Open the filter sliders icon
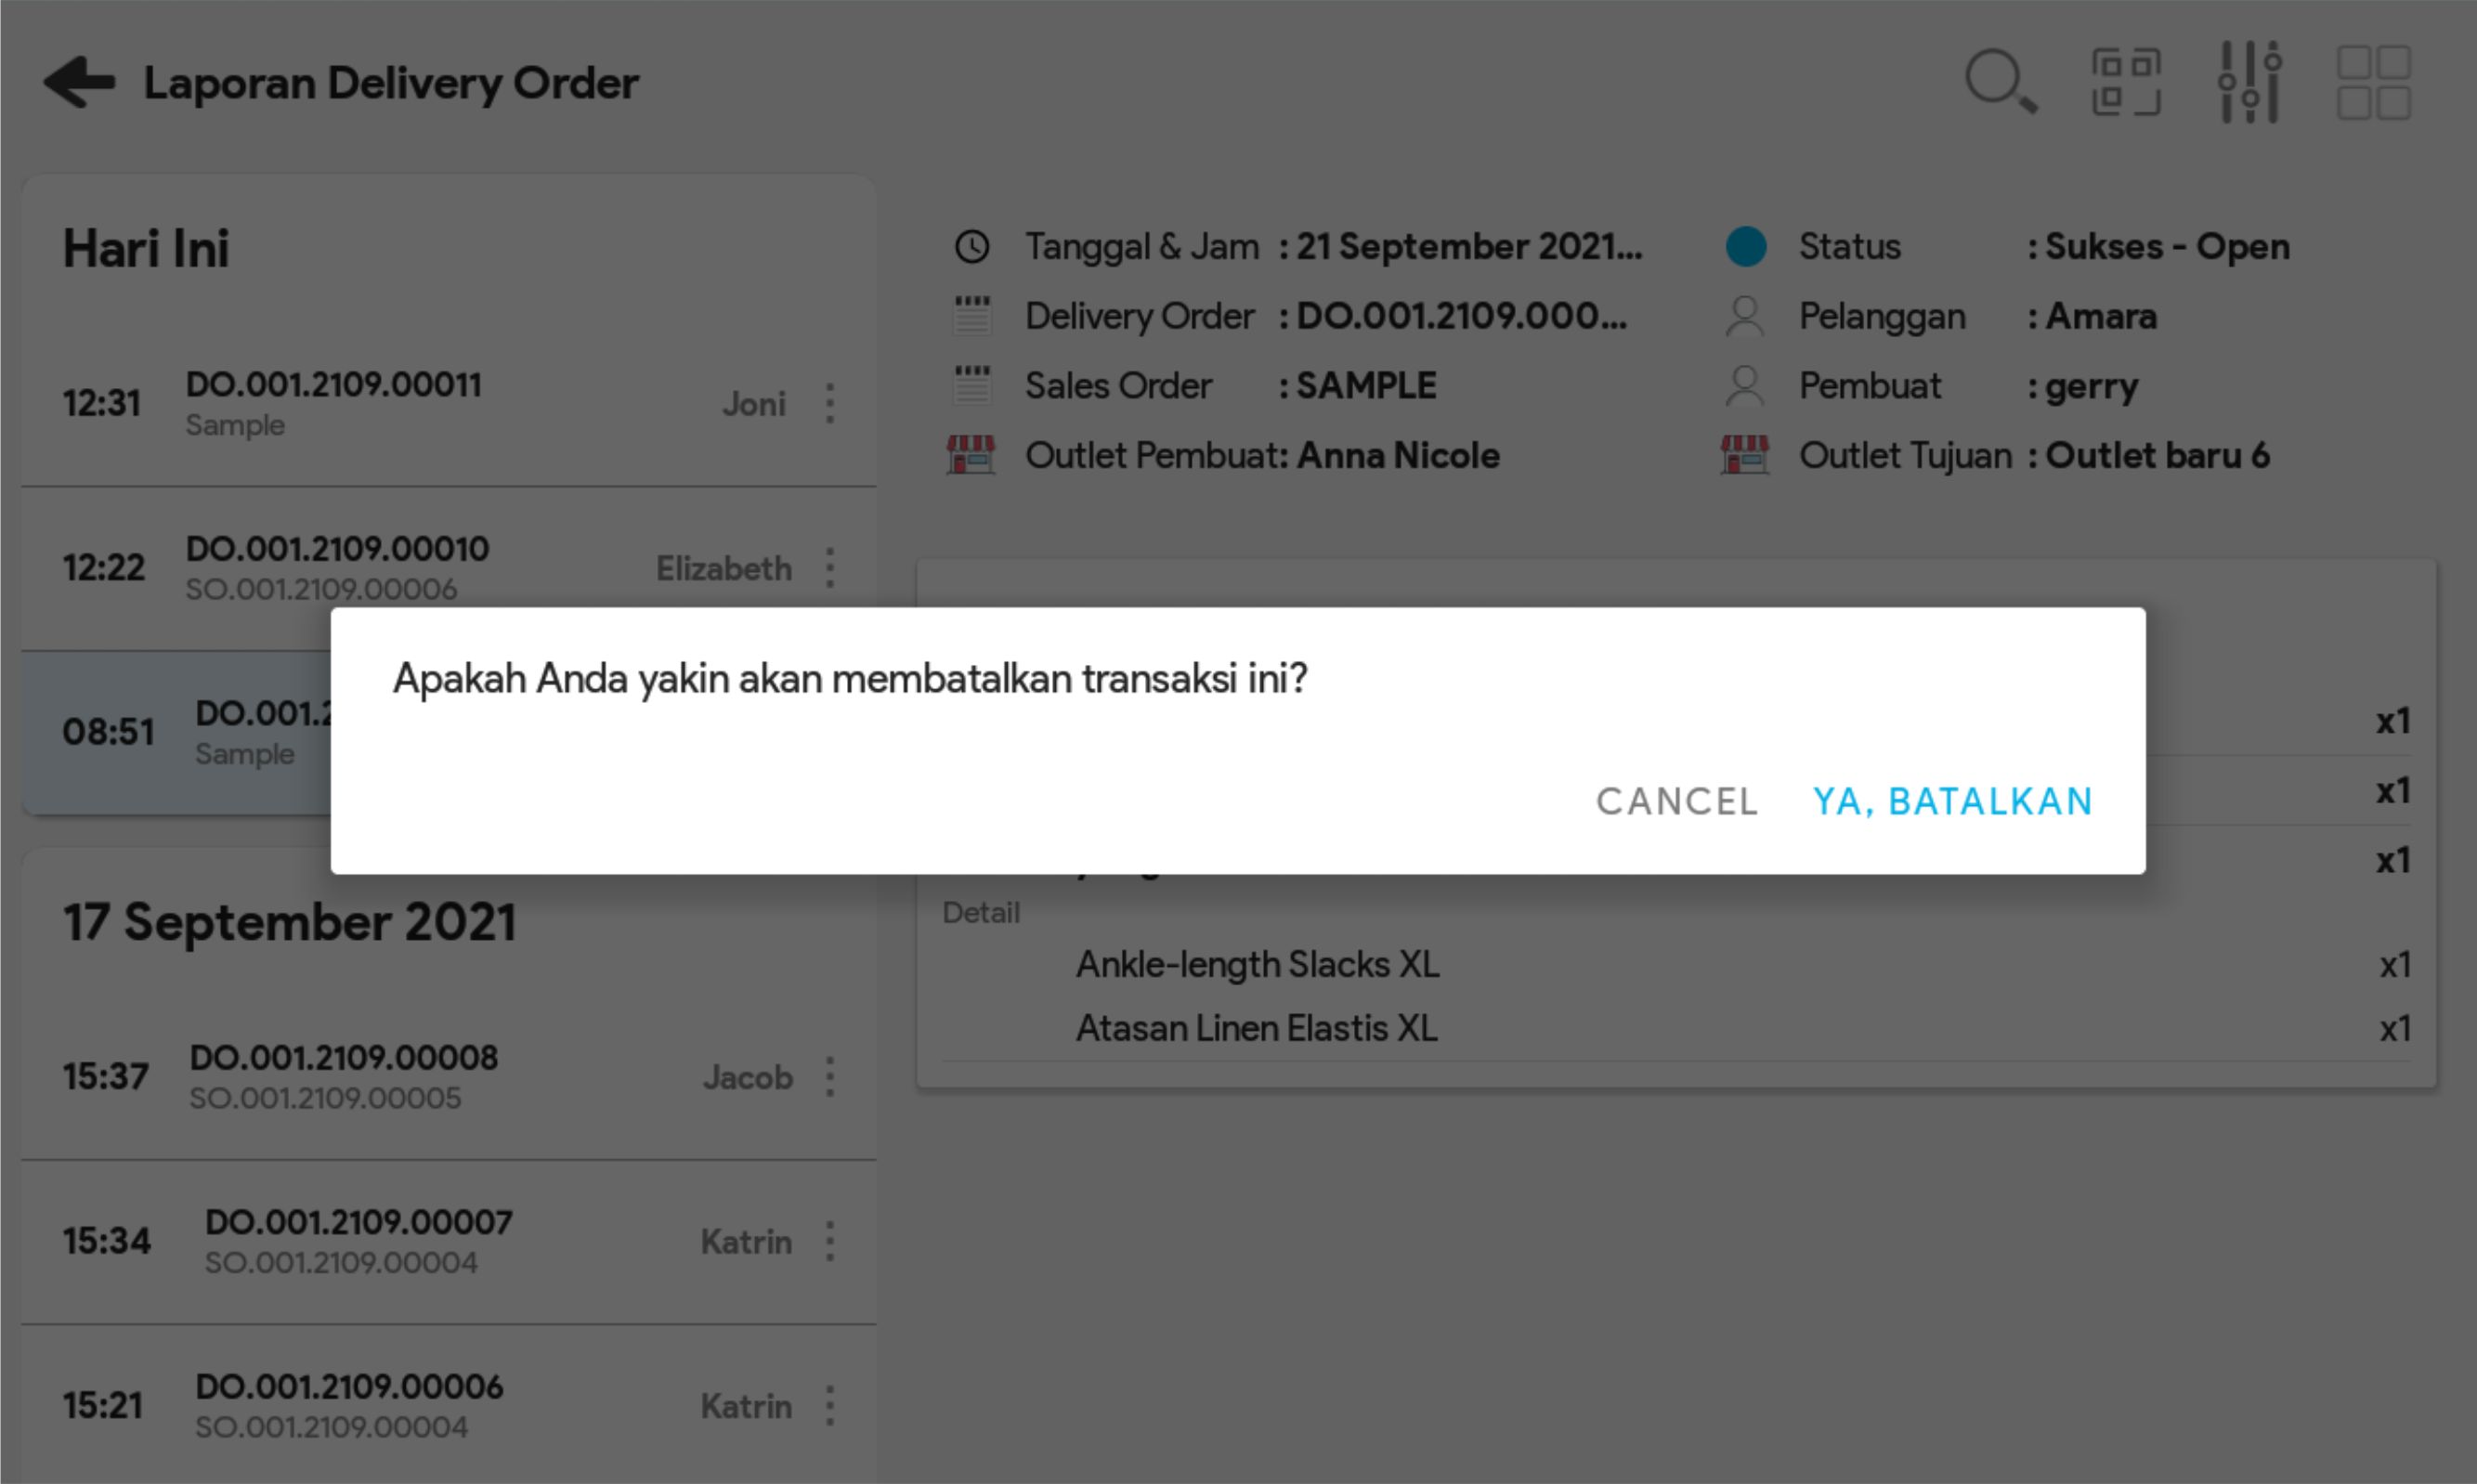Viewport: 2477px width, 1484px height. click(2249, 81)
